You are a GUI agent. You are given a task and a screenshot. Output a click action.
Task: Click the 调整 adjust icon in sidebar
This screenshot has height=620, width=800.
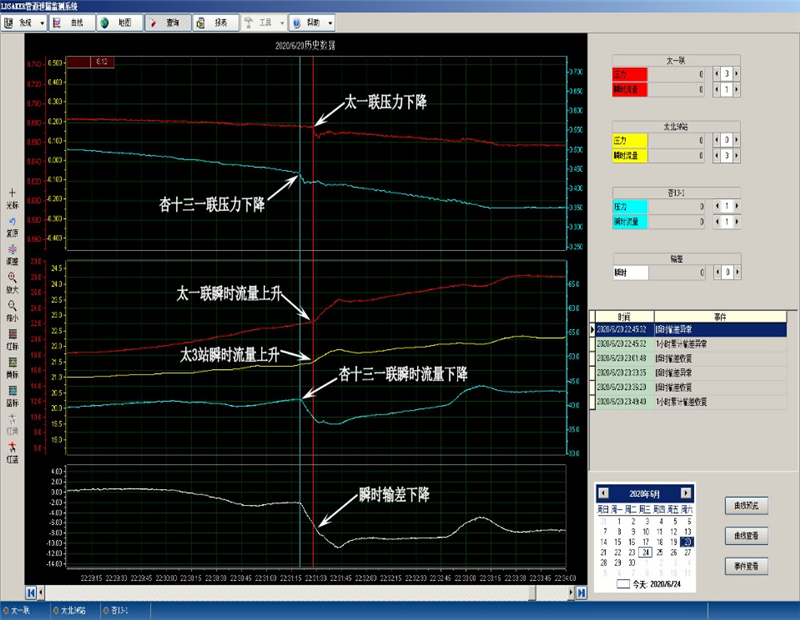click(12, 248)
